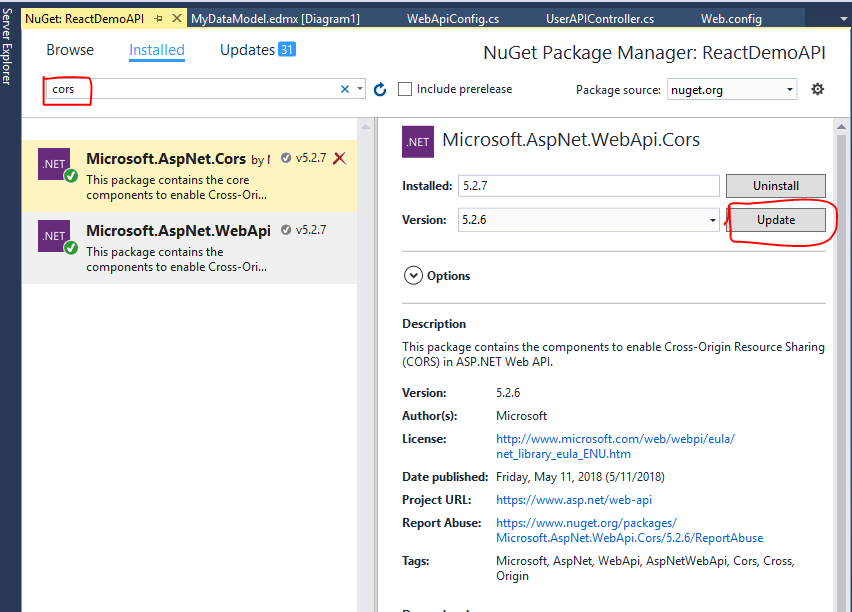Click the Microsoft.AspNet.WebApi .NET package icon
The width and height of the screenshot is (852, 612).
54,236
